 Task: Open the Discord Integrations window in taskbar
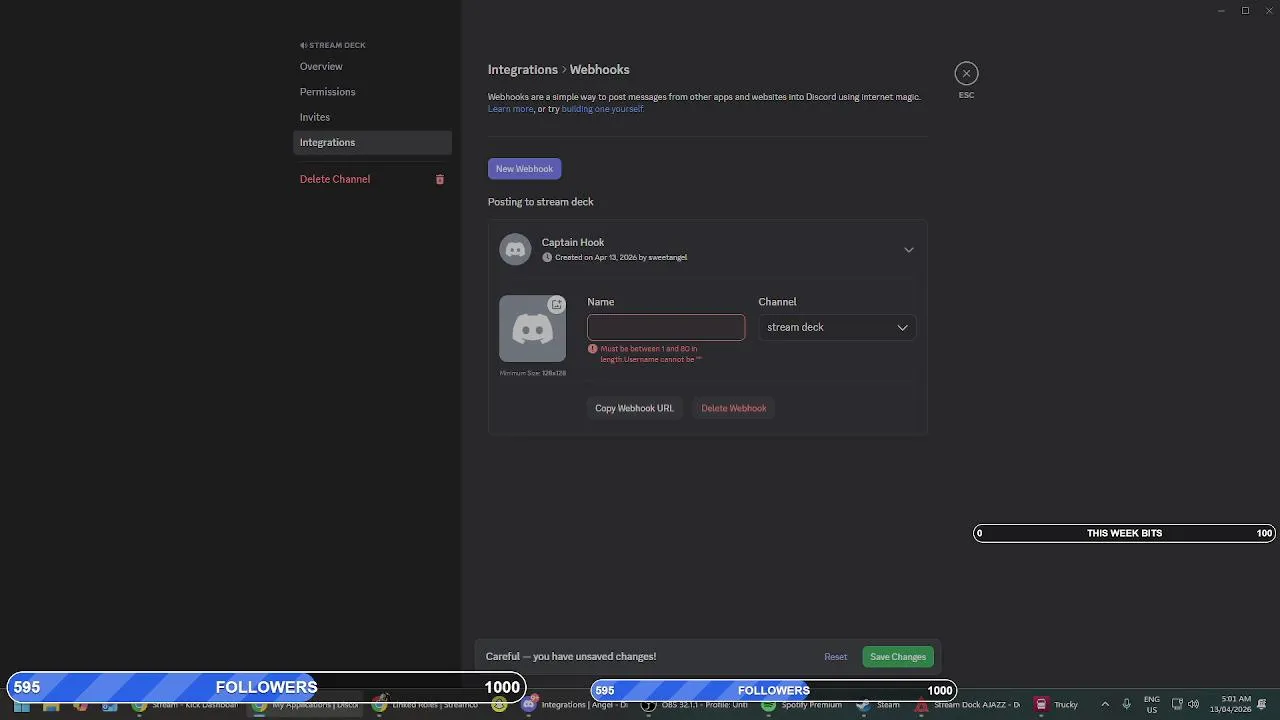coord(576,705)
